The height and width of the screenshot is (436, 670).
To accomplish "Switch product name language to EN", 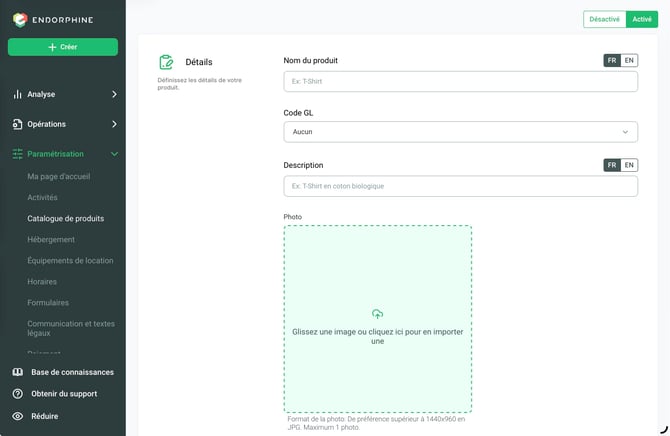I will click(x=629, y=60).
